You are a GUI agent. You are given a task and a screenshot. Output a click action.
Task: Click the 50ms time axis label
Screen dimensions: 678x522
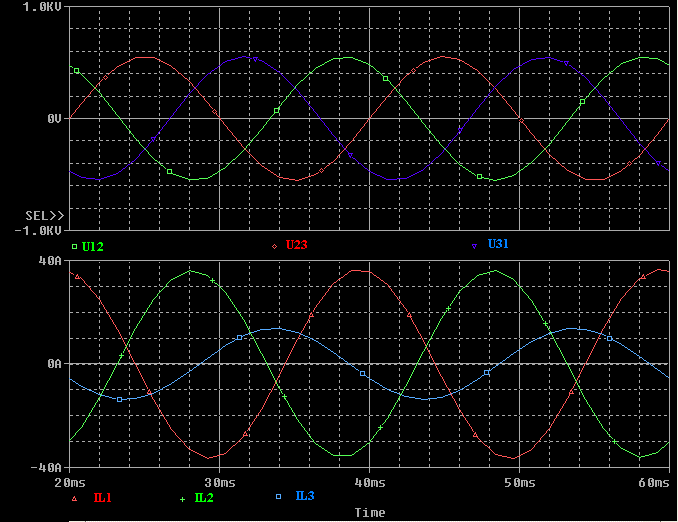(x=520, y=483)
